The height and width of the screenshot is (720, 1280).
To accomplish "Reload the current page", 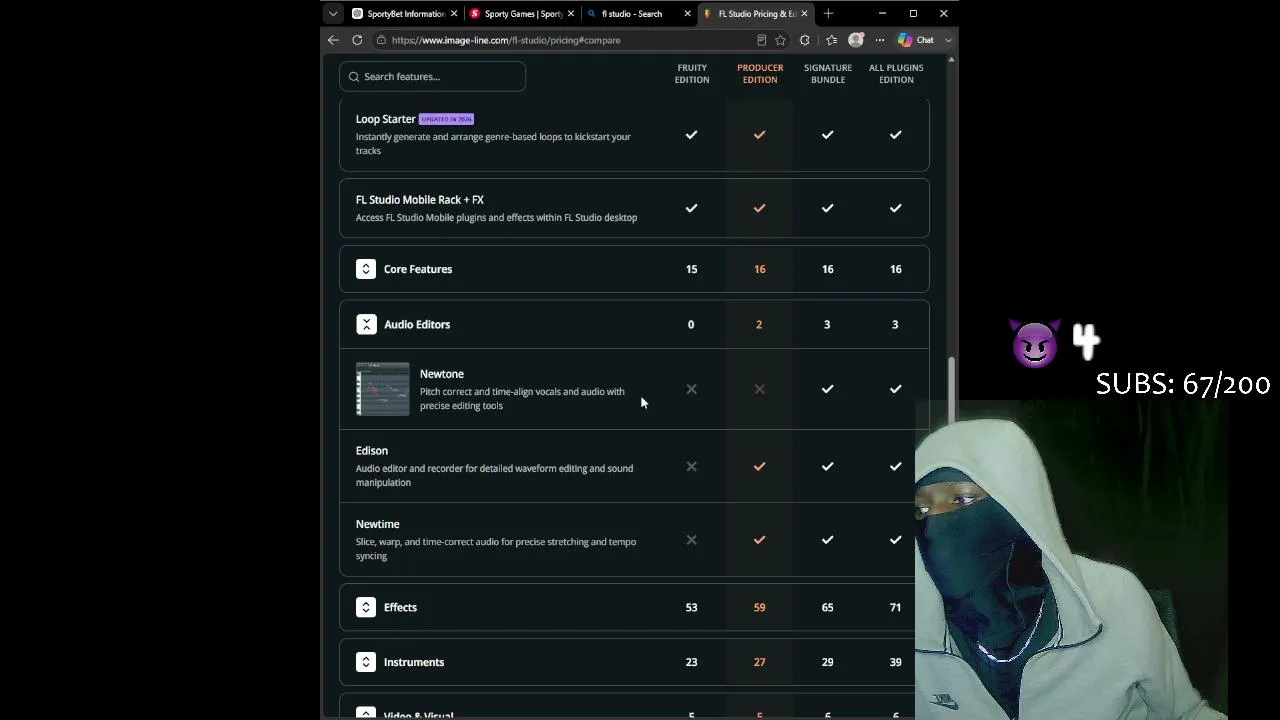I will pyautogui.click(x=357, y=40).
